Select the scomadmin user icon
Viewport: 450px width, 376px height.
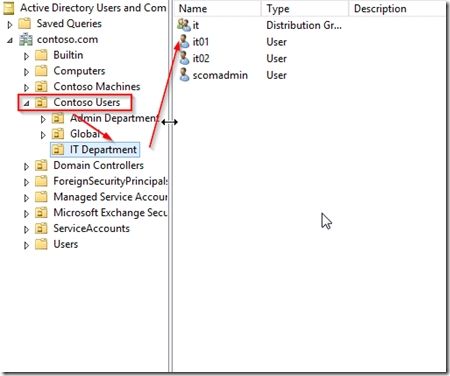pos(184,75)
